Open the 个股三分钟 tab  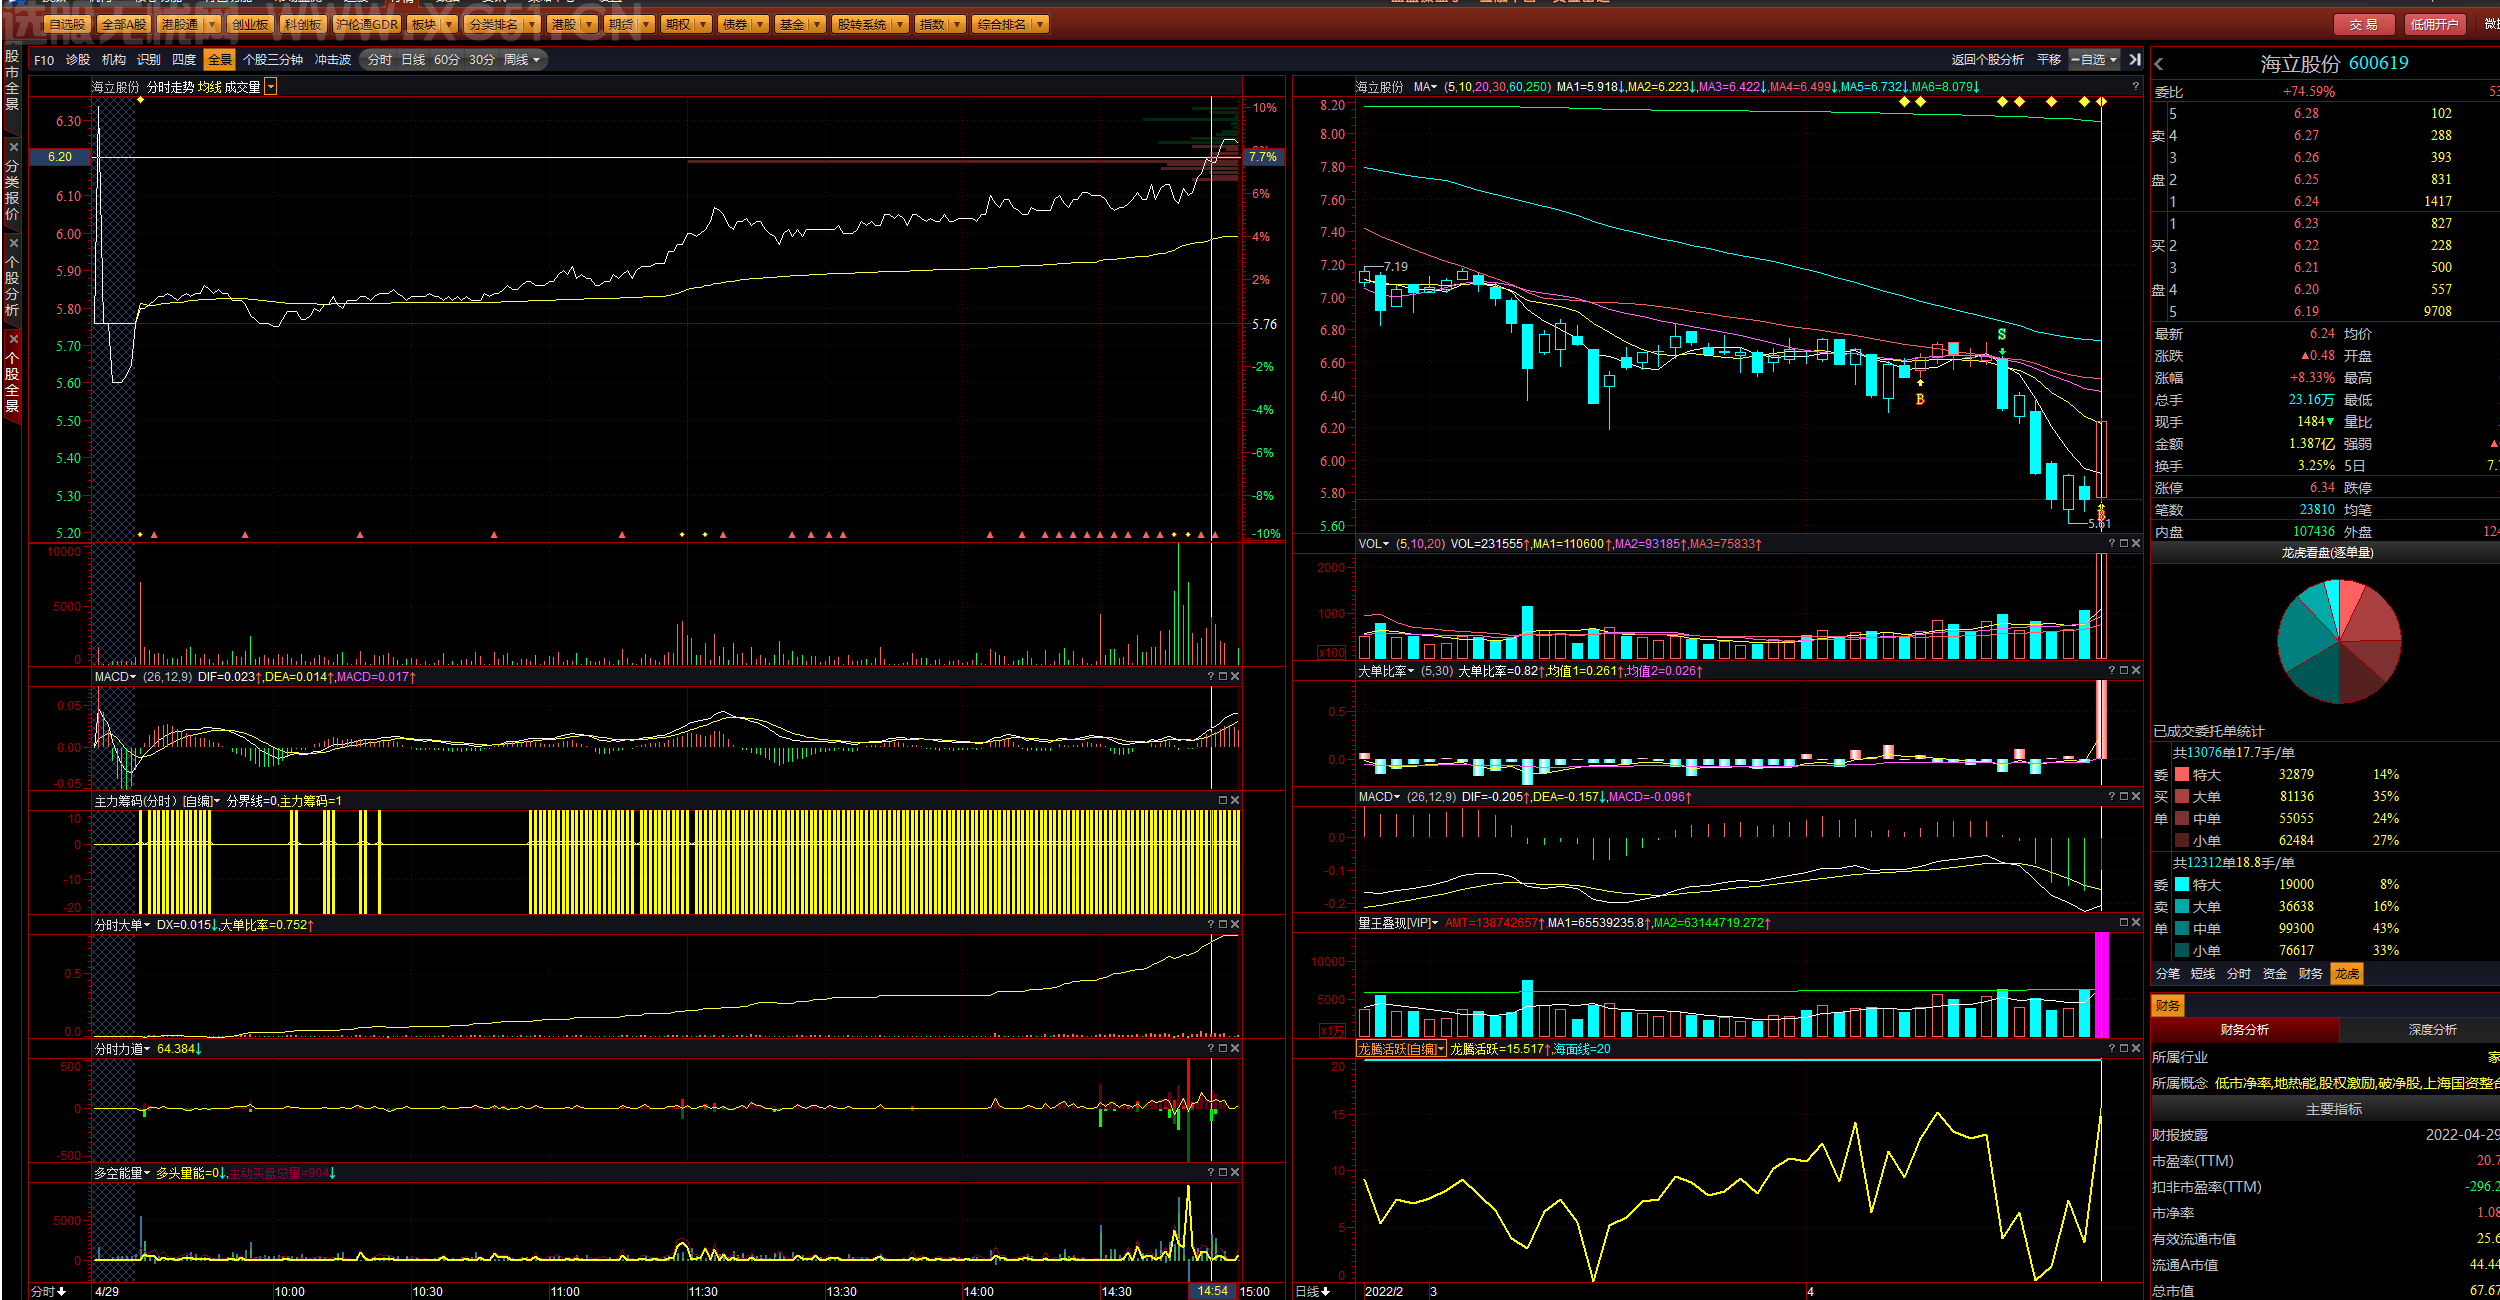(273, 60)
